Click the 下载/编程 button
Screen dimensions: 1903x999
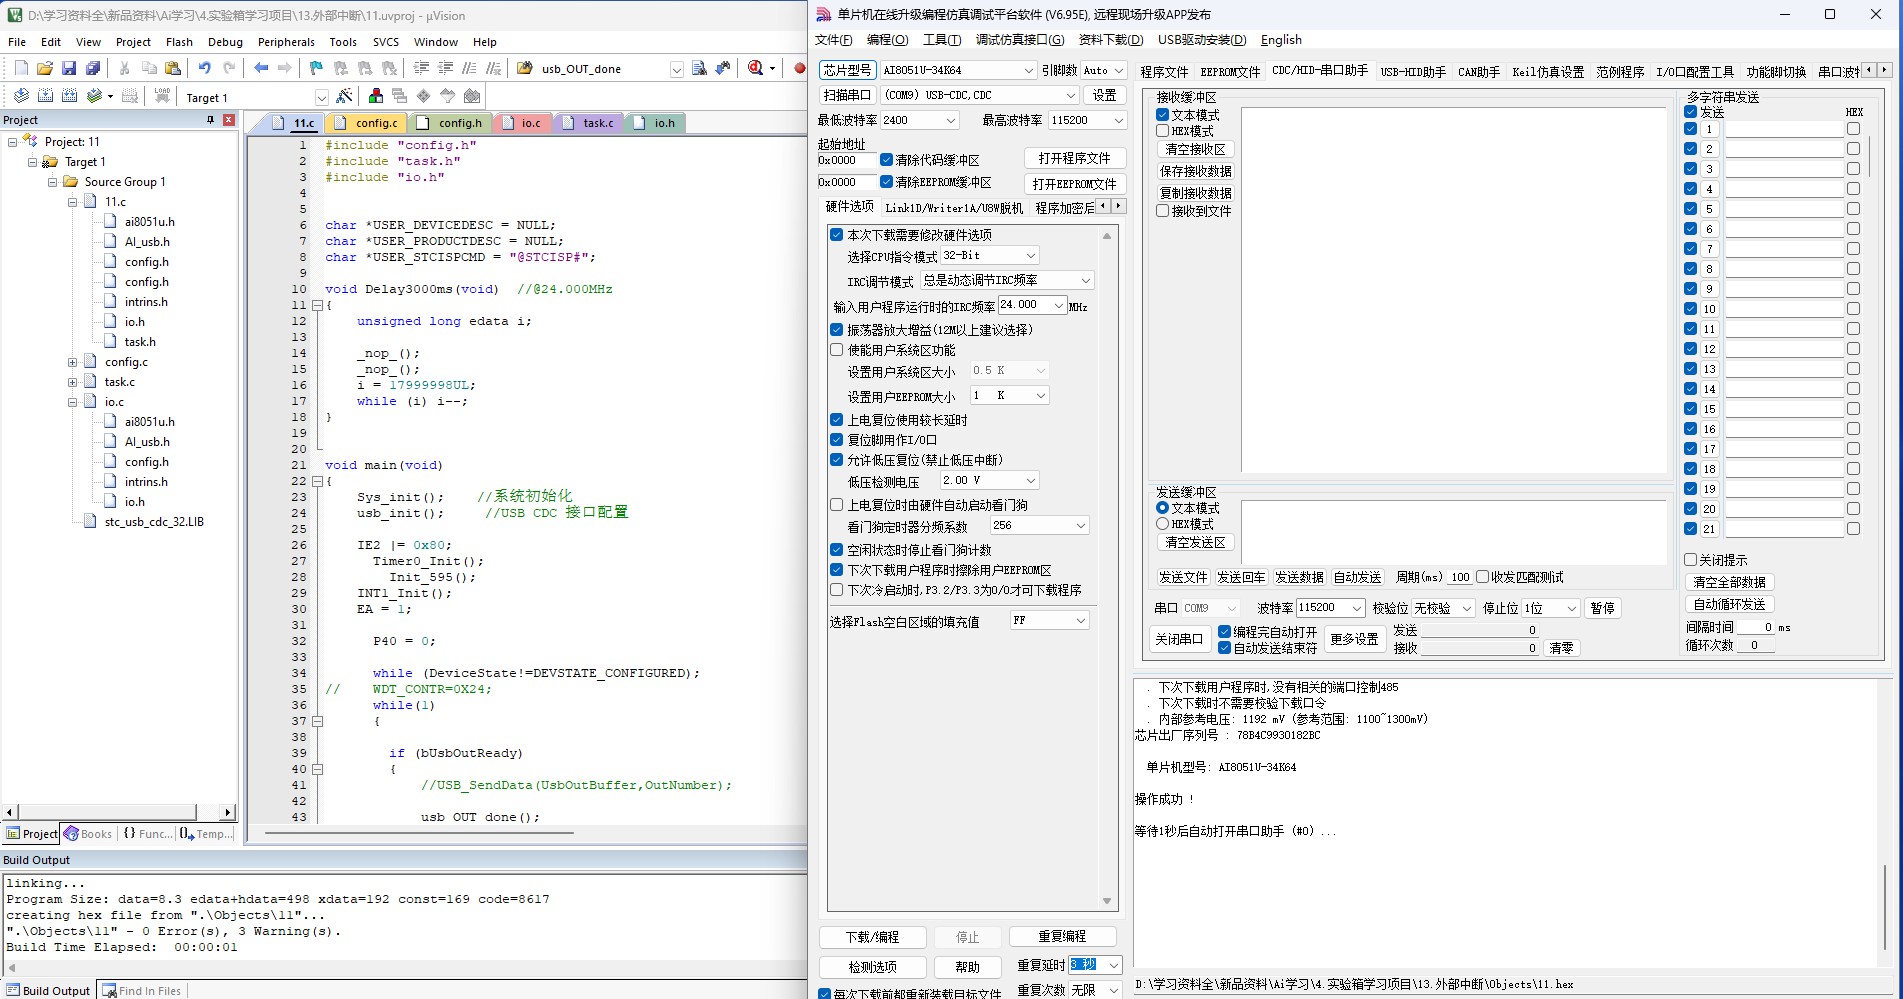click(872, 937)
